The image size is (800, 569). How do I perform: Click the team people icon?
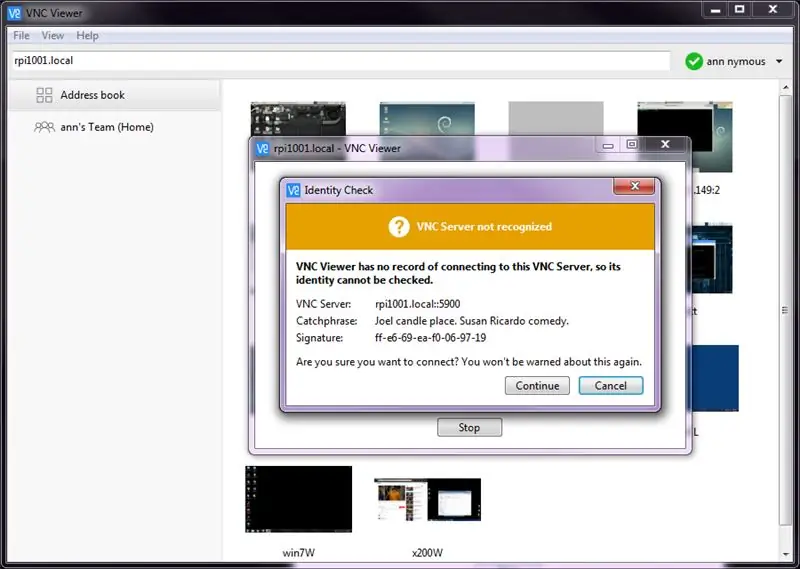pos(44,127)
